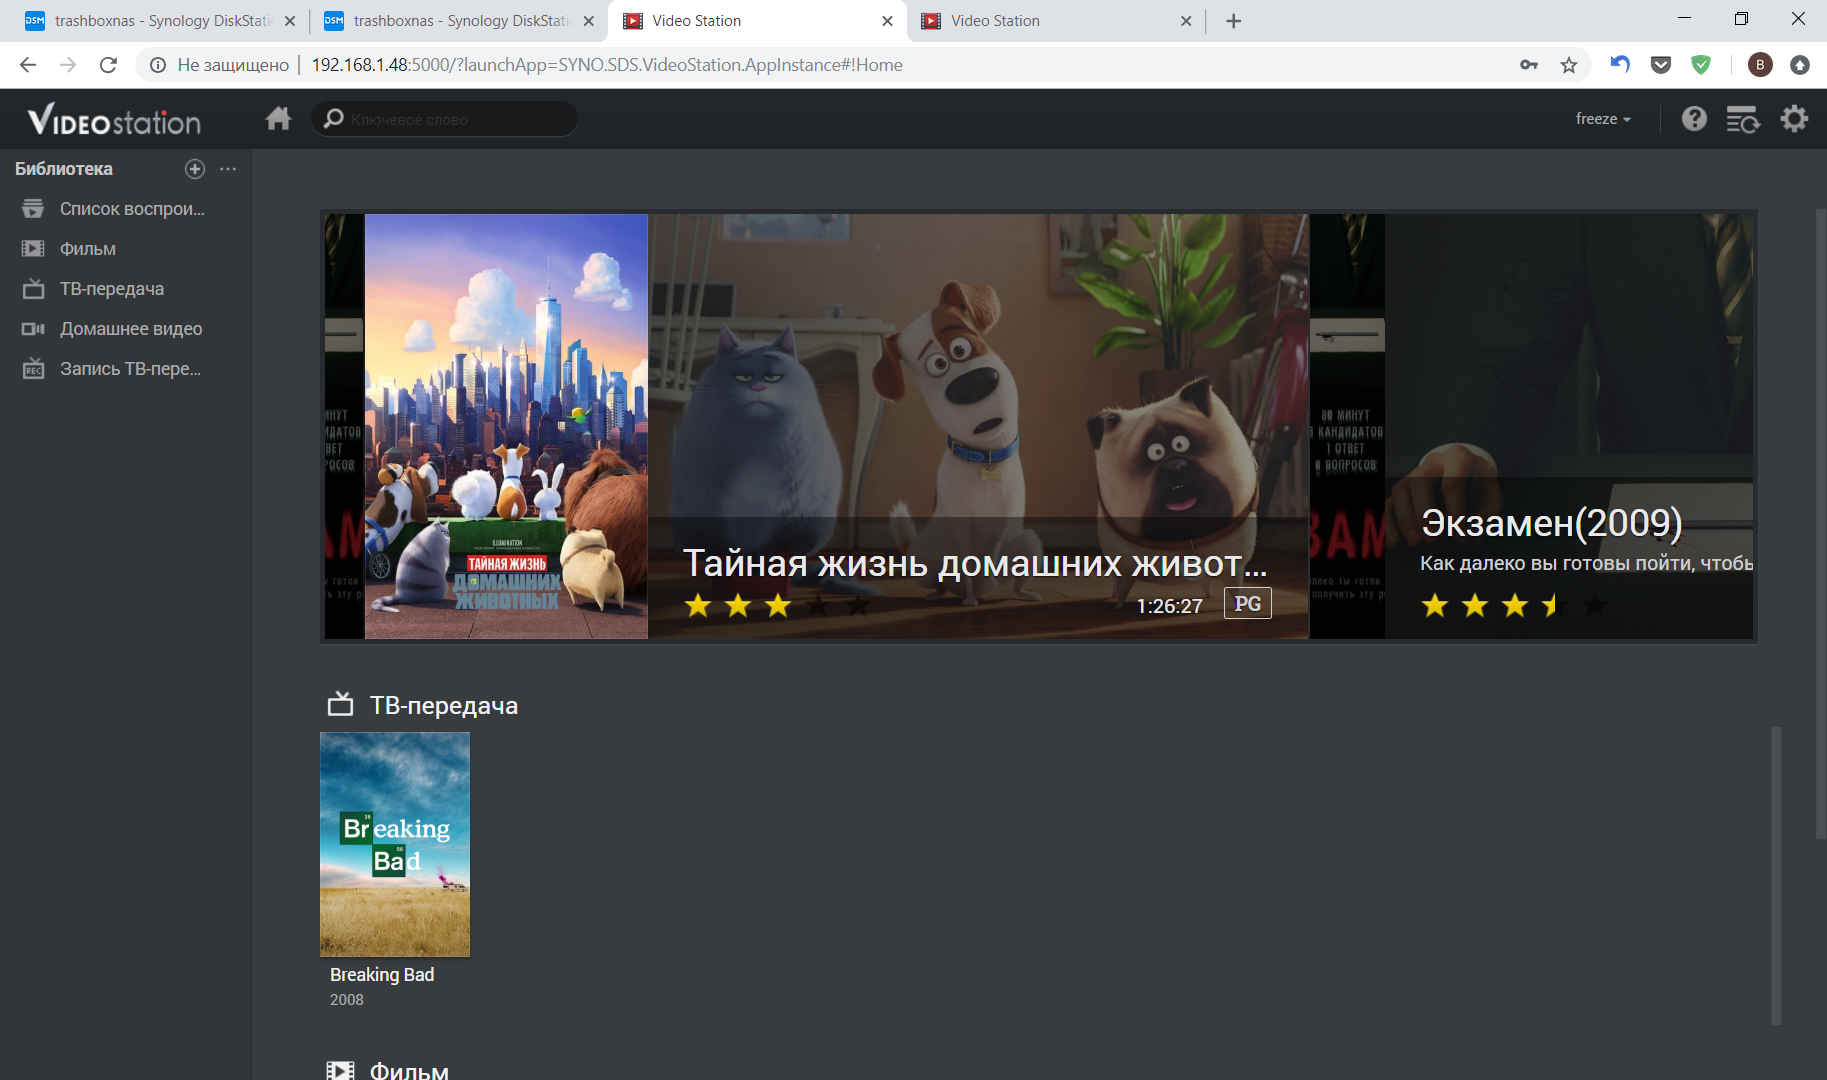Open the Домашнее видео library
The image size is (1827, 1080).
point(126,329)
